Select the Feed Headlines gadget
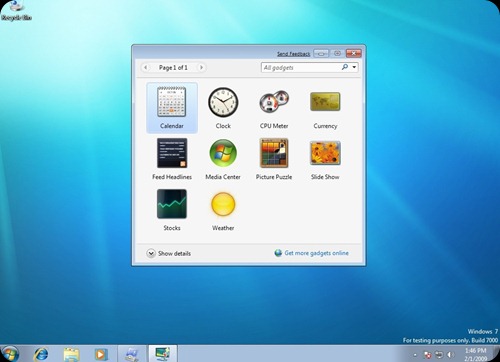The image size is (500, 362). [172, 159]
